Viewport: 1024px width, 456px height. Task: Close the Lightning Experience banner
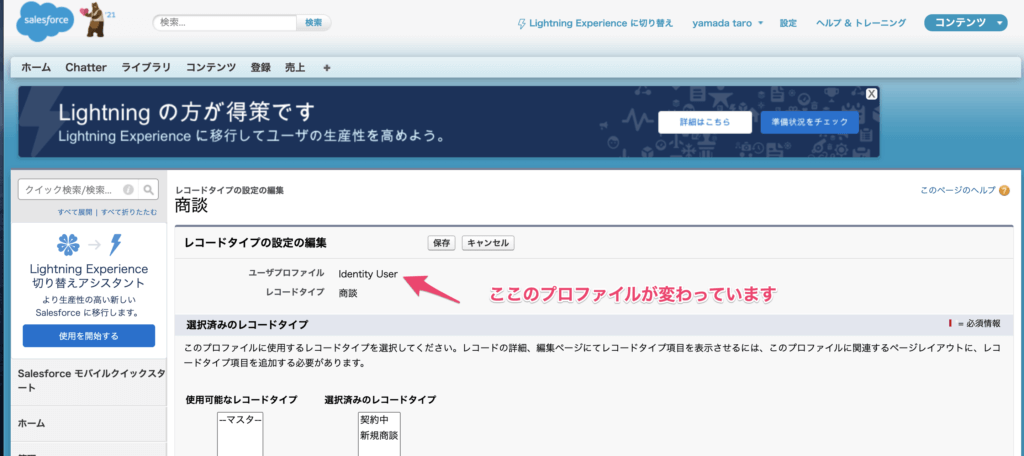point(872,93)
